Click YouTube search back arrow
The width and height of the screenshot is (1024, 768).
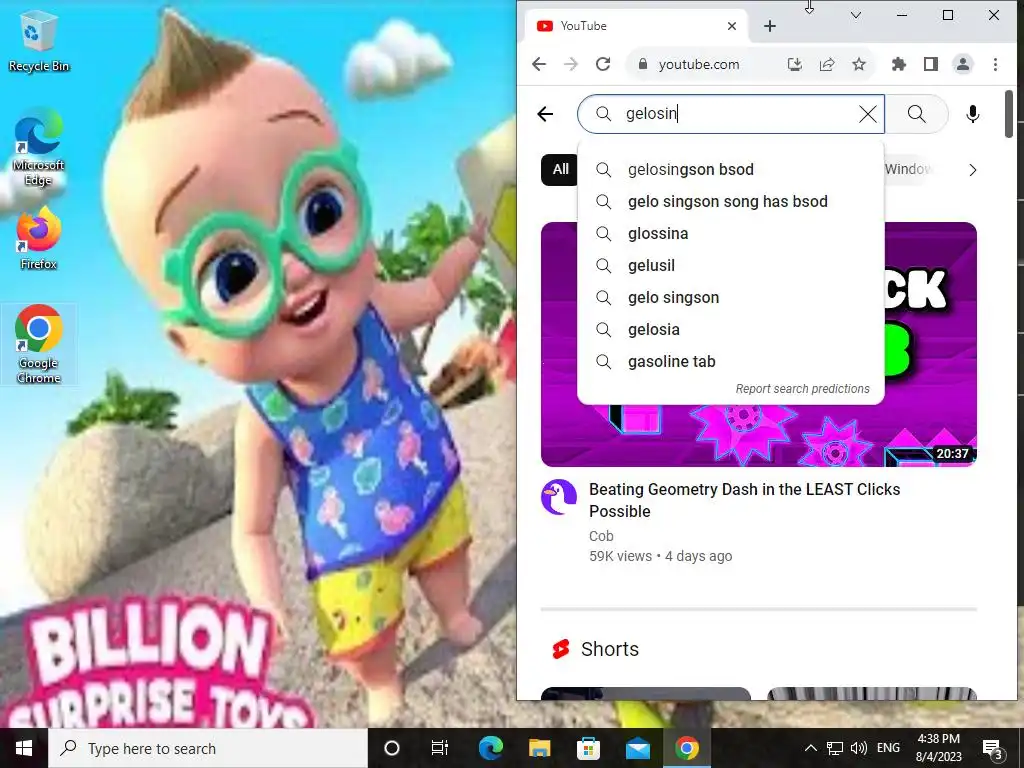pyautogui.click(x=545, y=114)
